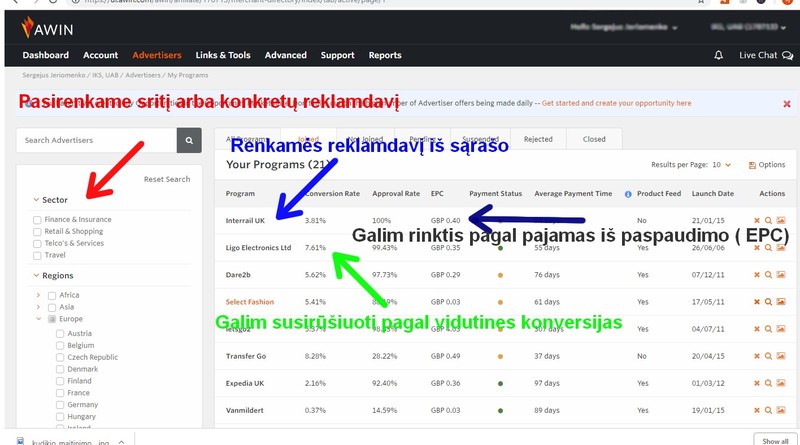Leave Select Fashion program X icon

point(757,302)
